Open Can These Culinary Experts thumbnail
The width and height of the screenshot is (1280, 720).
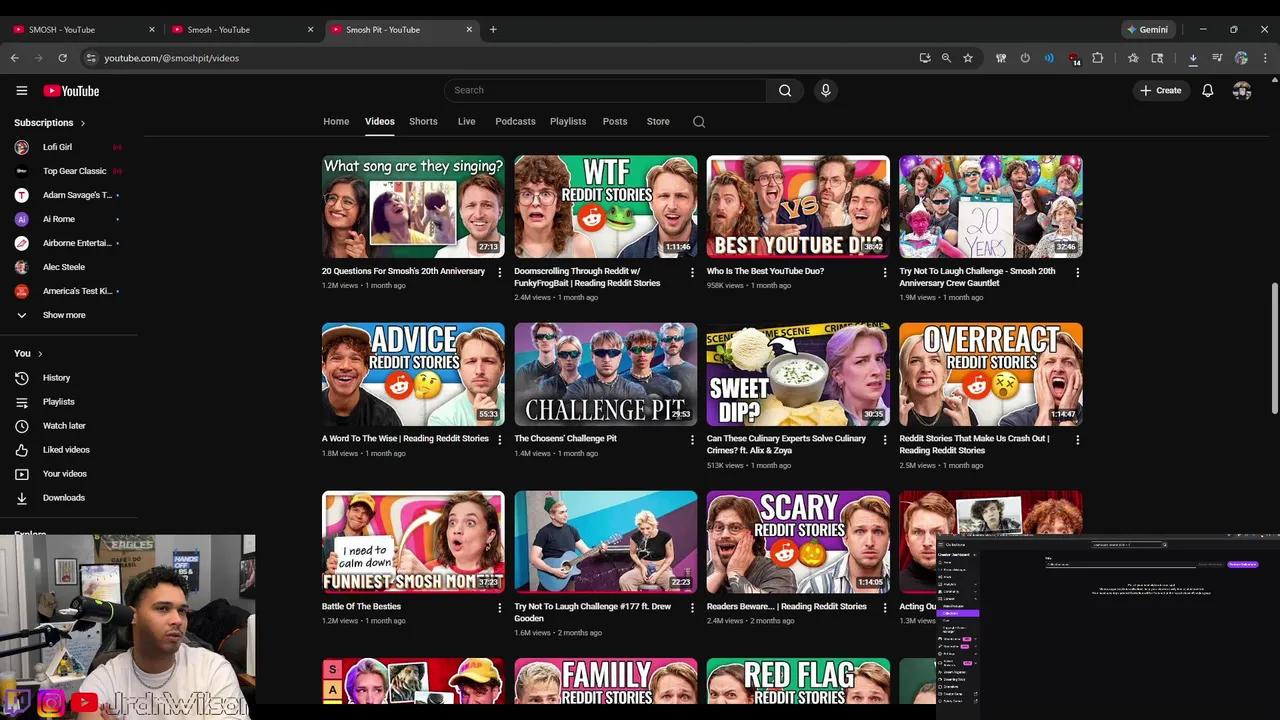pyautogui.click(x=798, y=374)
